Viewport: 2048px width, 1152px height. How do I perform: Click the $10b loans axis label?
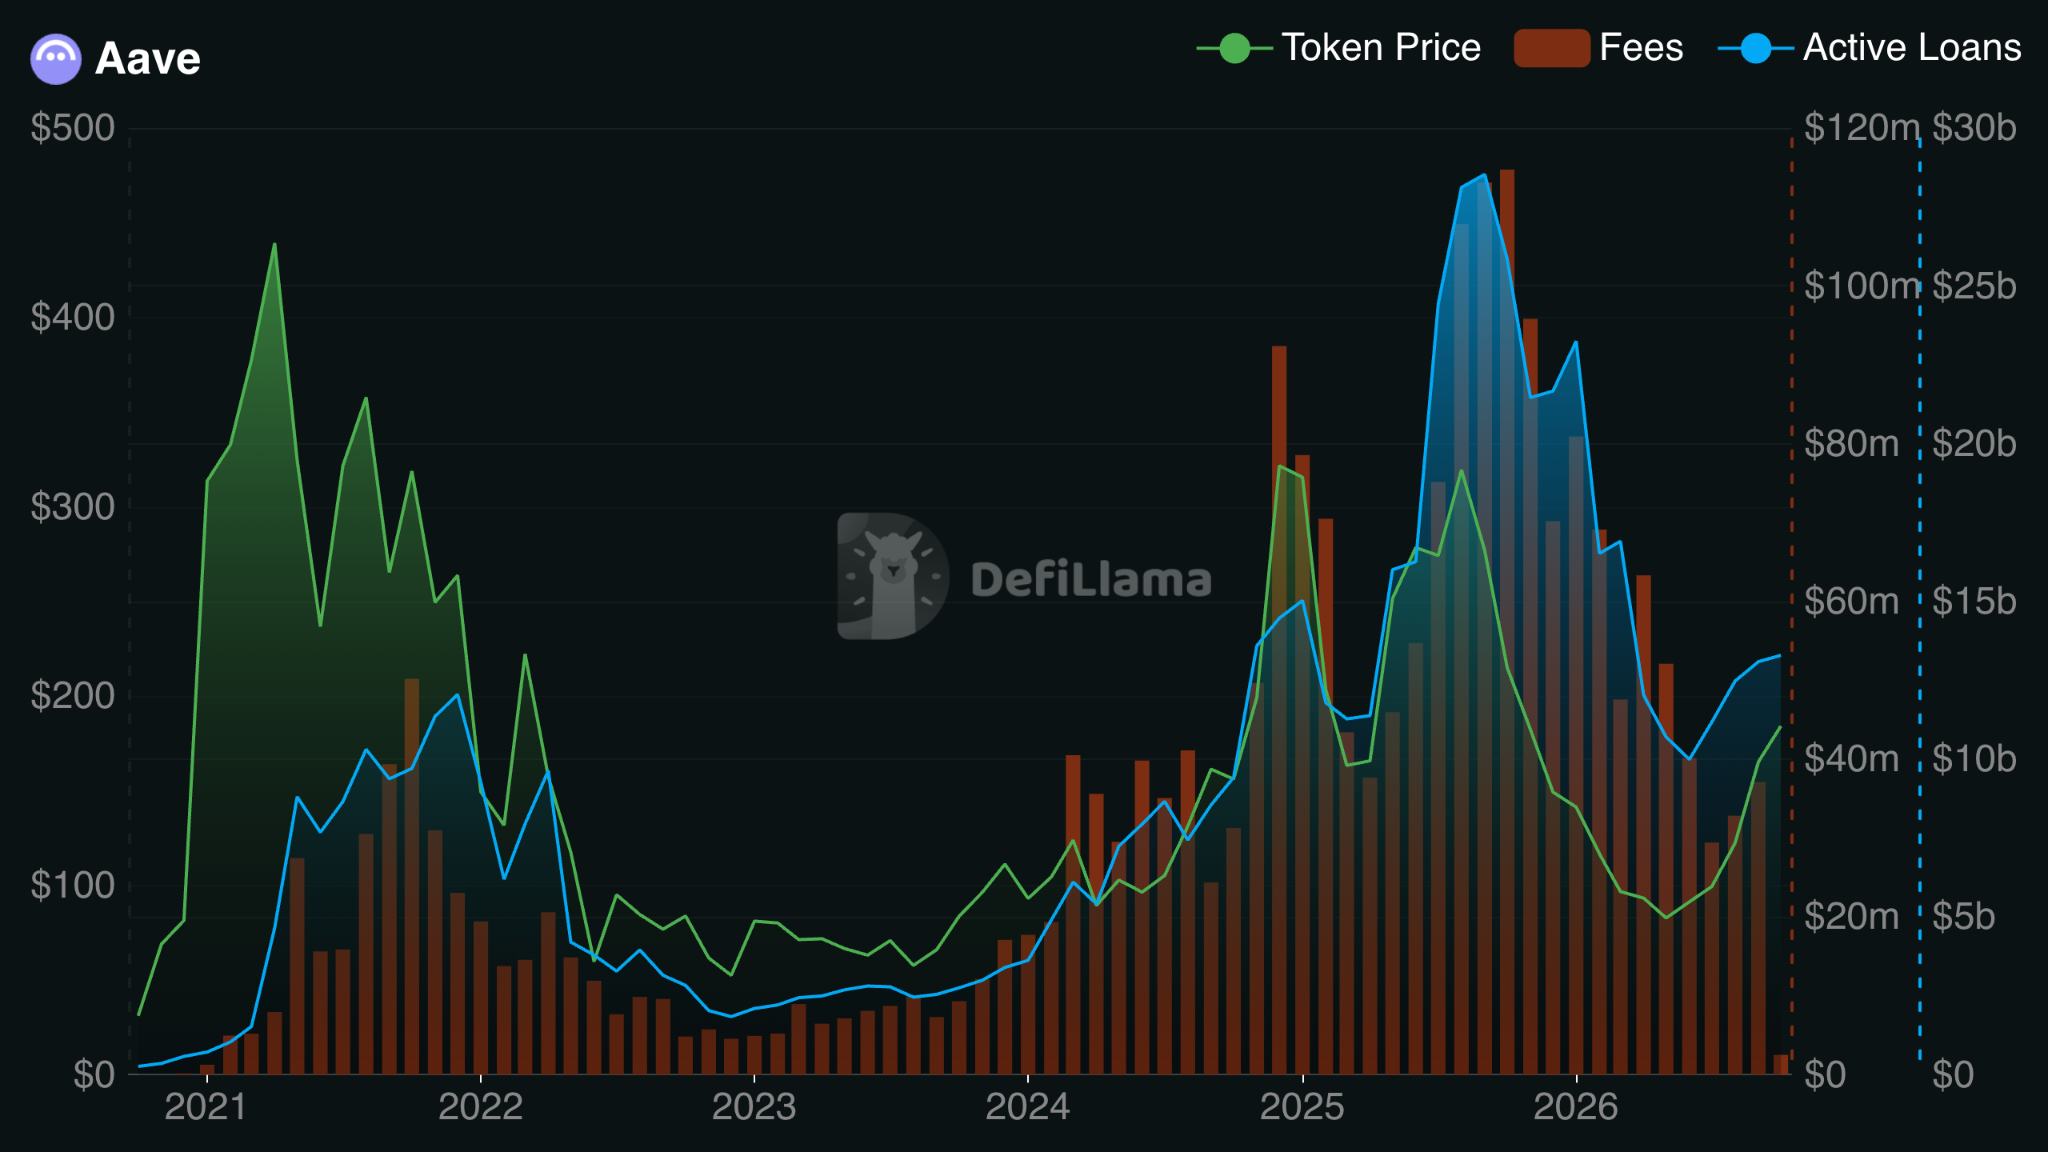coord(1974,759)
